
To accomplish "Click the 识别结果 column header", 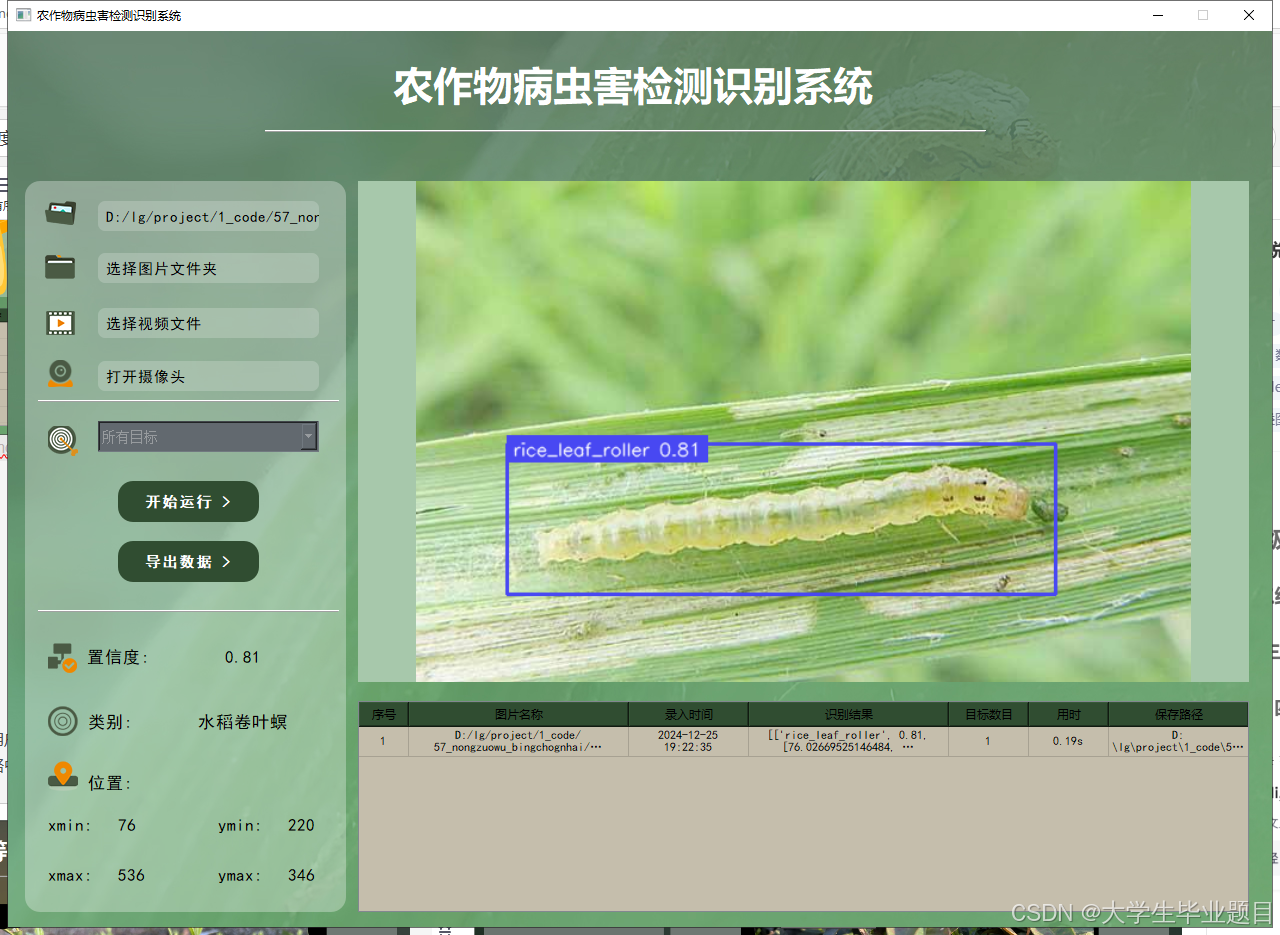I will pos(849,714).
